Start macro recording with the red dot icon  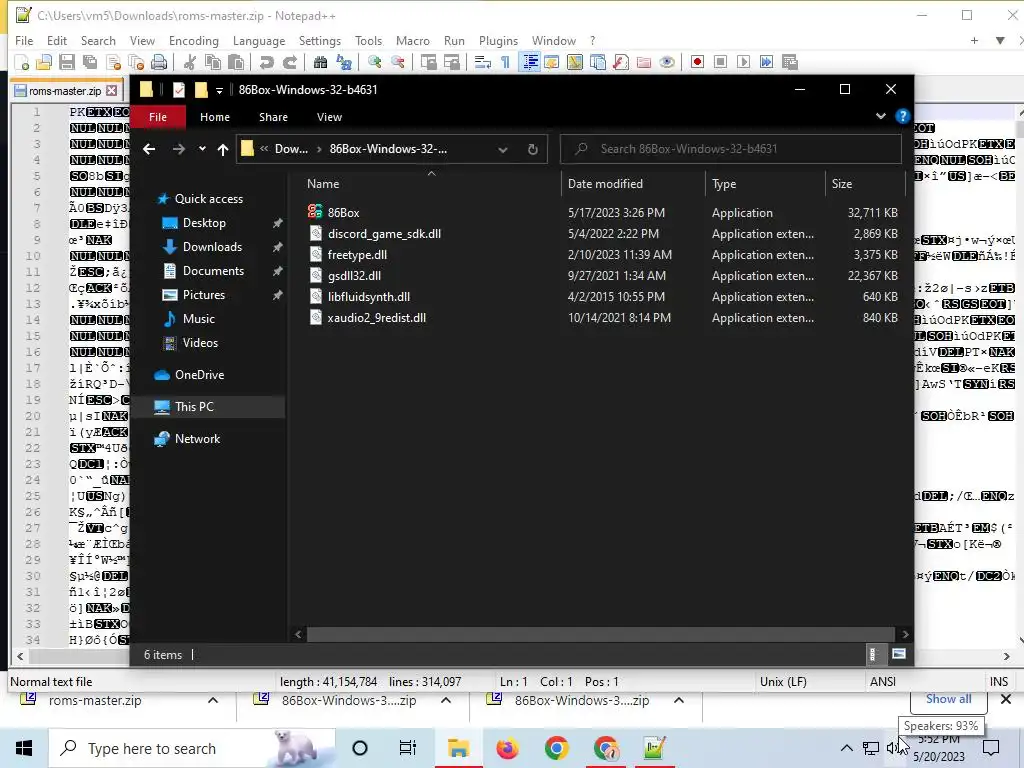click(697, 62)
